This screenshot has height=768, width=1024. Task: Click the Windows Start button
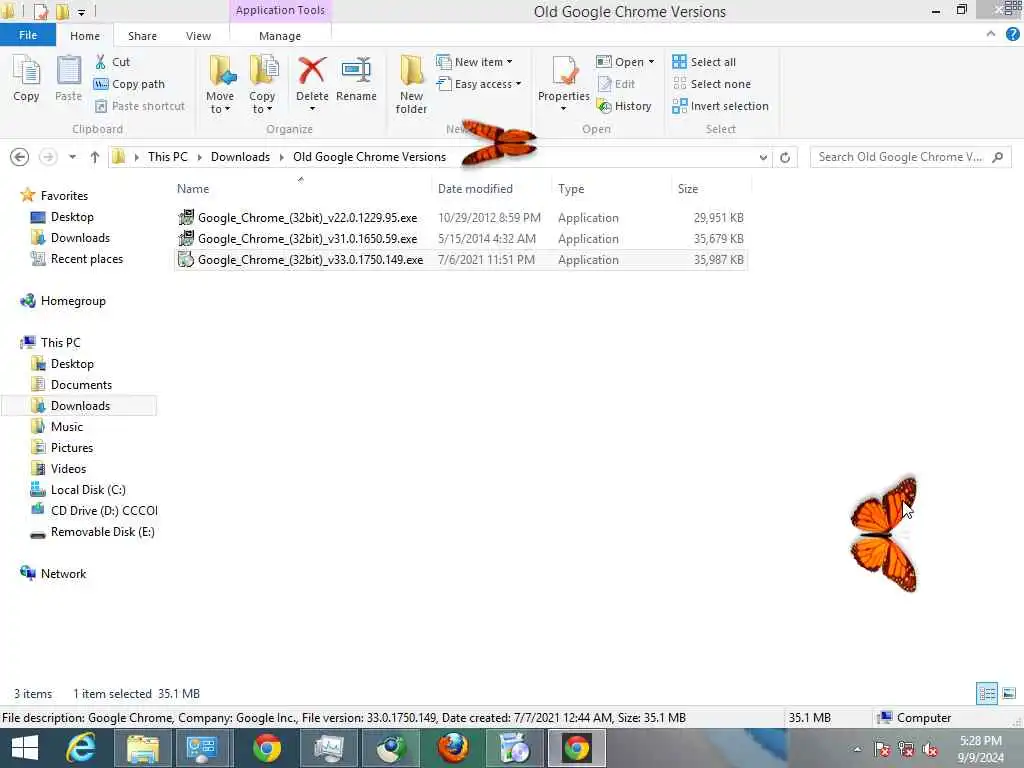[25, 748]
